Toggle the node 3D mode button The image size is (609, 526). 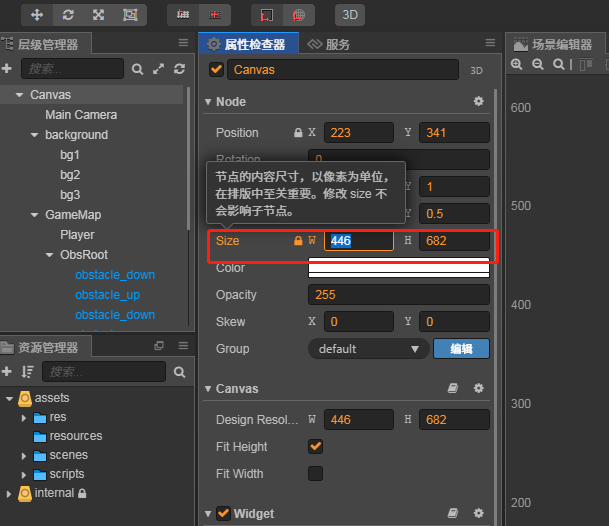tap(477, 70)
